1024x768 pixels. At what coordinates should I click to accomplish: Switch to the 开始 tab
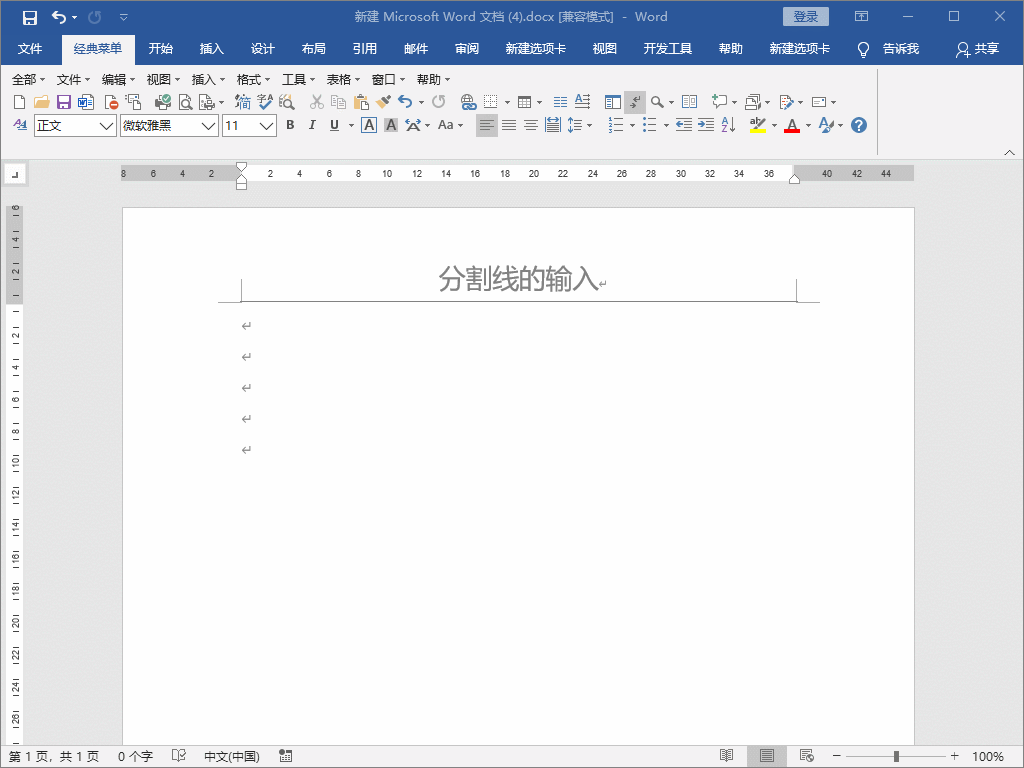pyautogui.click(x=161, y=48)
